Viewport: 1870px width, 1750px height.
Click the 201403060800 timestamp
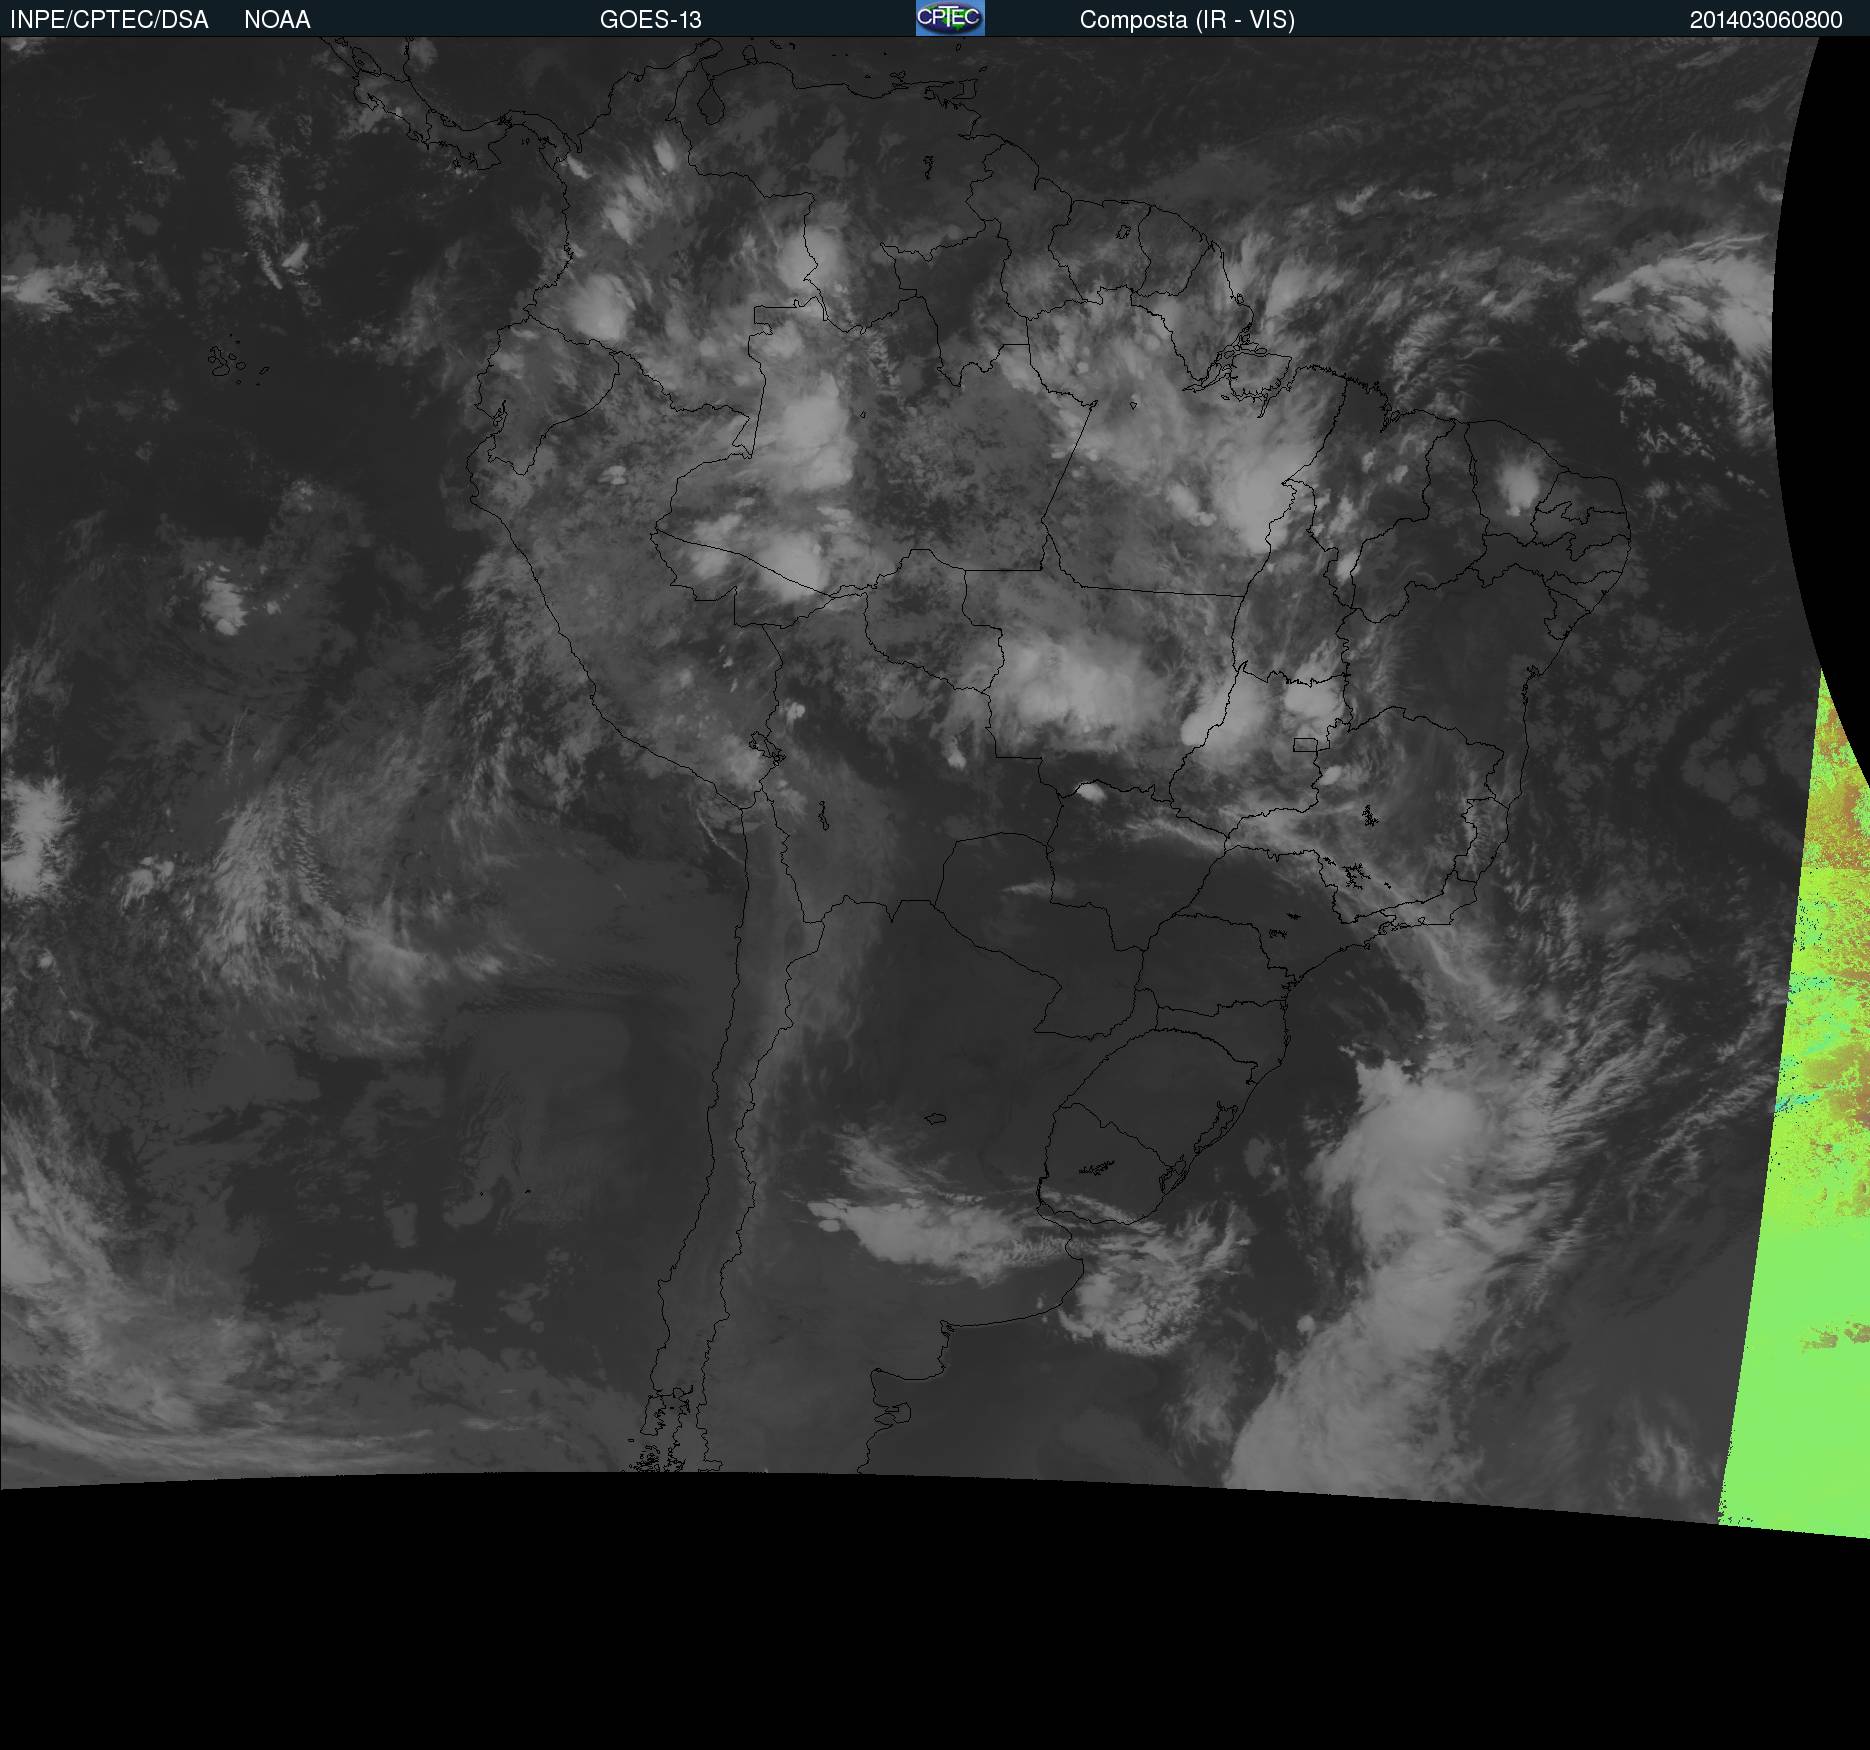coord(1766,20)
